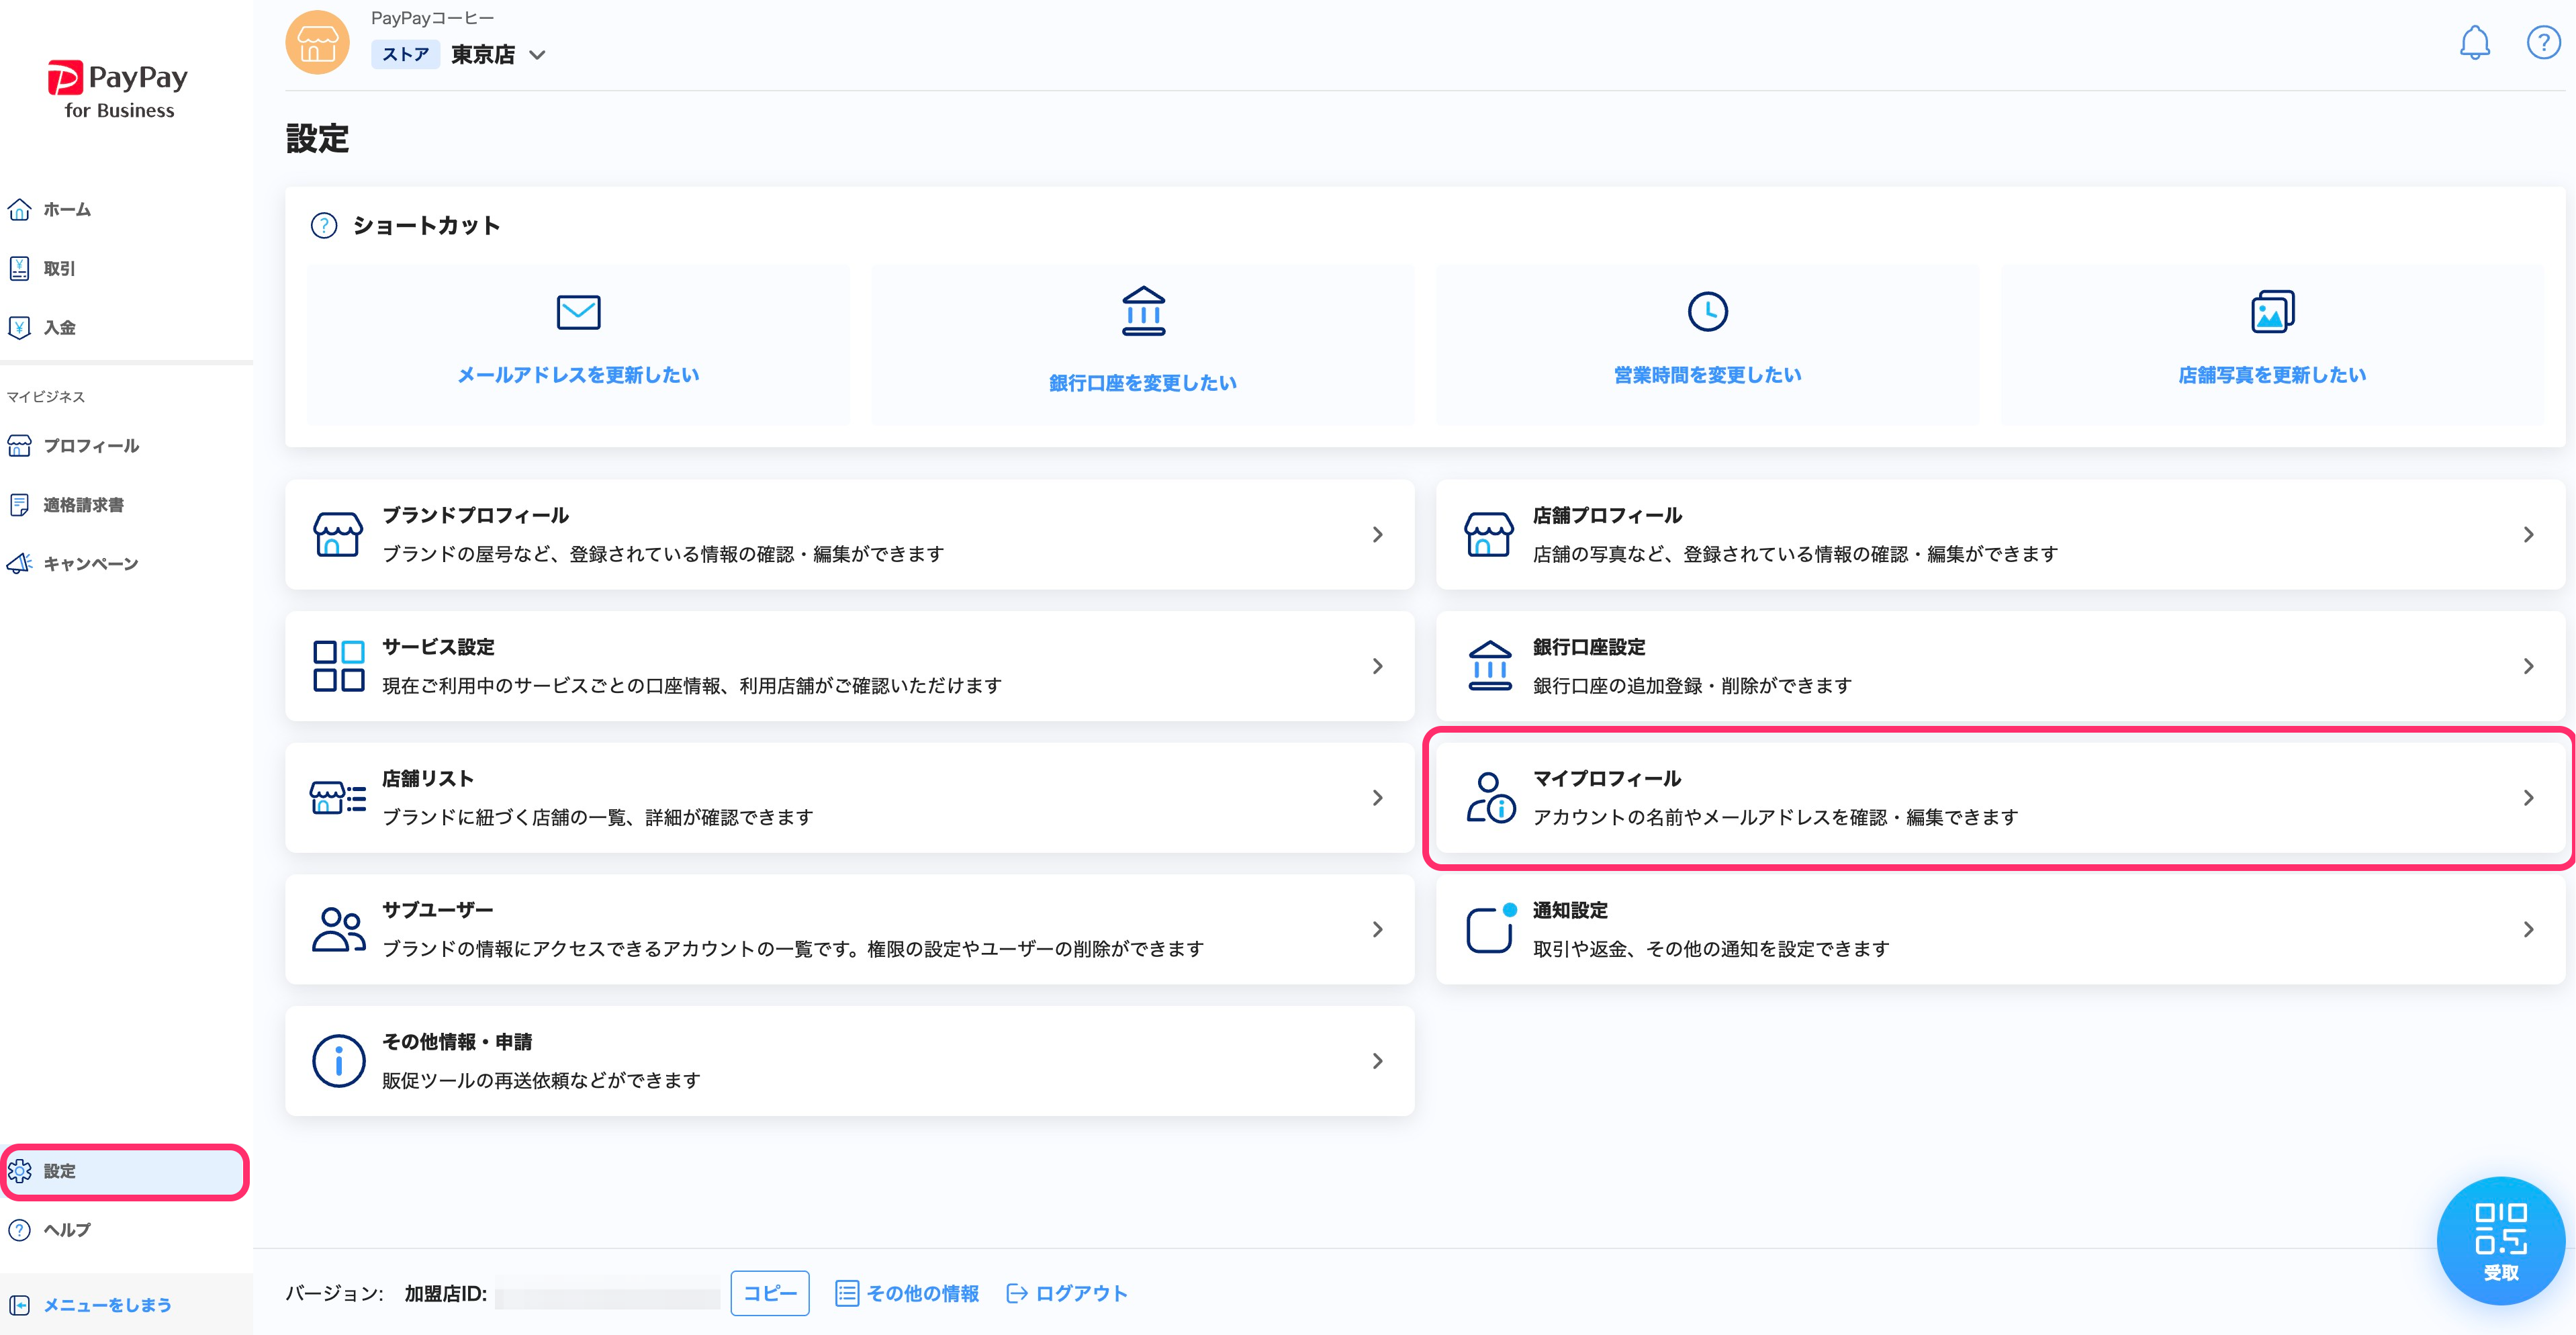Open the notification bell icon
The height and width of the screenshot is (1335, 2576).
(x=2474, y=42)
